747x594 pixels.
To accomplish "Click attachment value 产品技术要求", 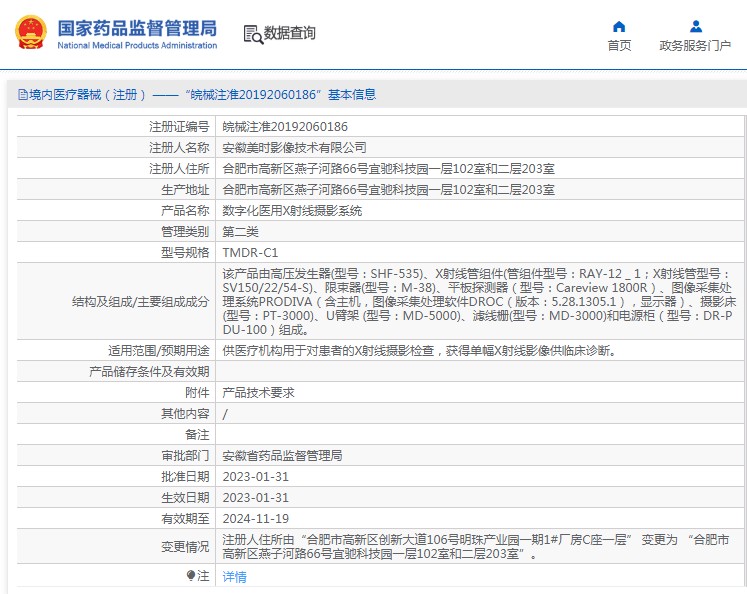I will [259, 393].
